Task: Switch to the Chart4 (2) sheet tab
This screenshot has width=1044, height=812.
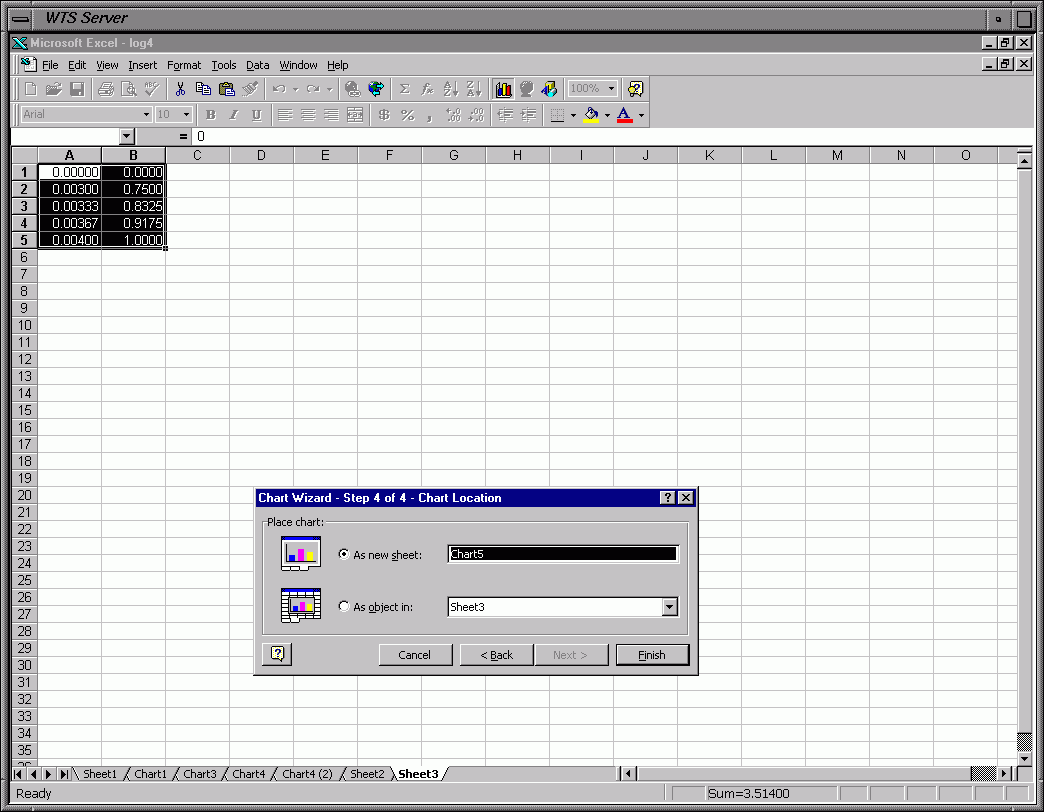Action: click(x=307, y=774)
